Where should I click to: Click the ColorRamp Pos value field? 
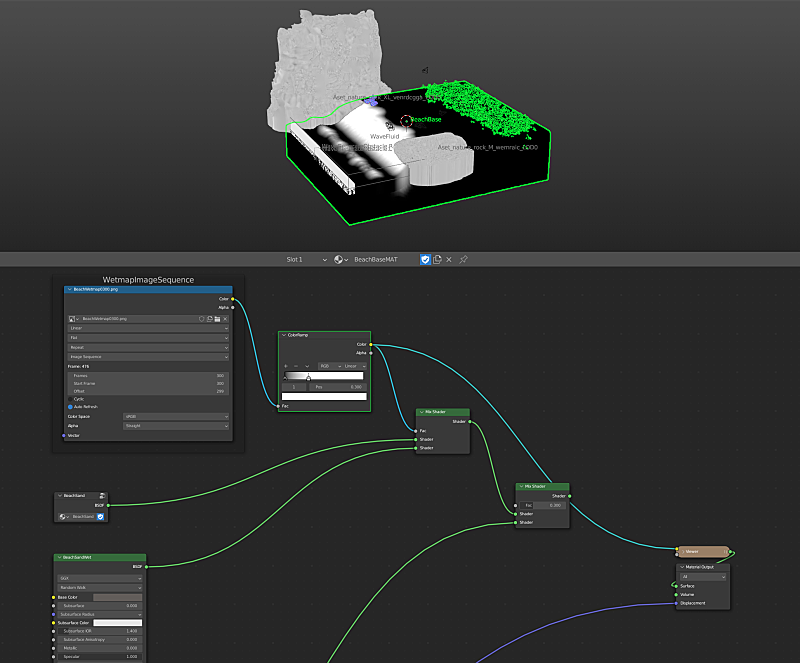[x=338, y=386]
